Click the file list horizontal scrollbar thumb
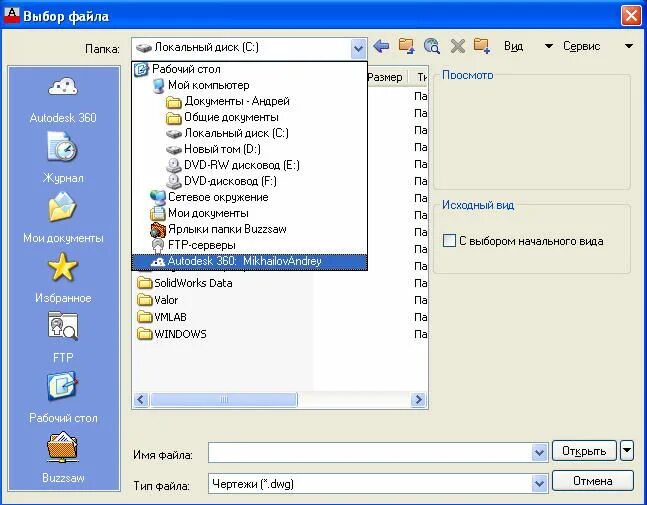 click(224, 399)
